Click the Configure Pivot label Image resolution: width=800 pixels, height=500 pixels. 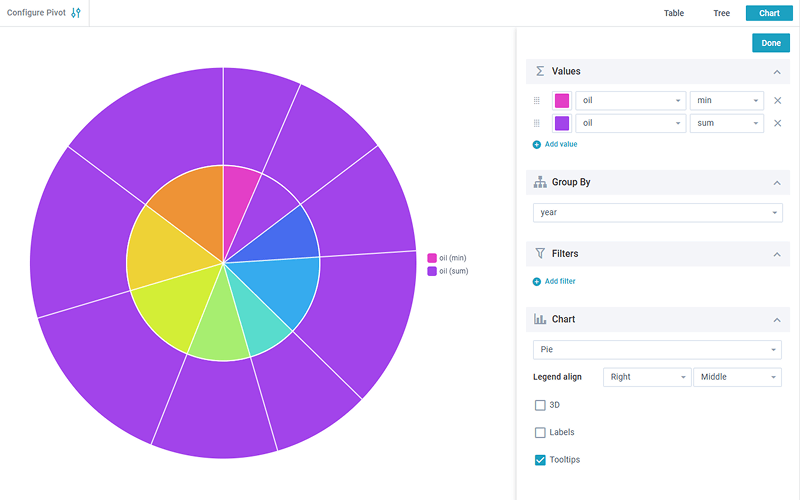pyautogui.click(x=36, y=13)
